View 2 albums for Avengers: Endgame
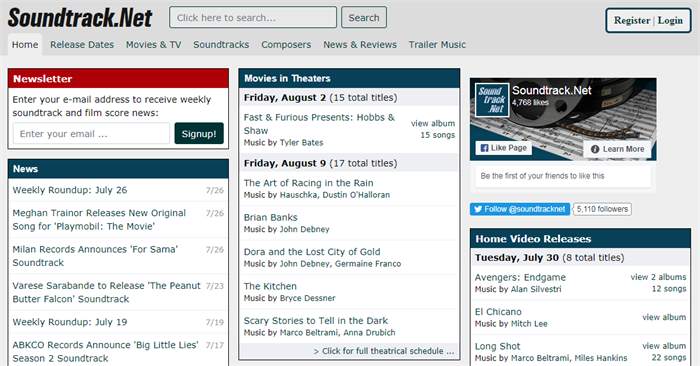The width and height of the screenshot is (700, 366). [x=658, y=277]
